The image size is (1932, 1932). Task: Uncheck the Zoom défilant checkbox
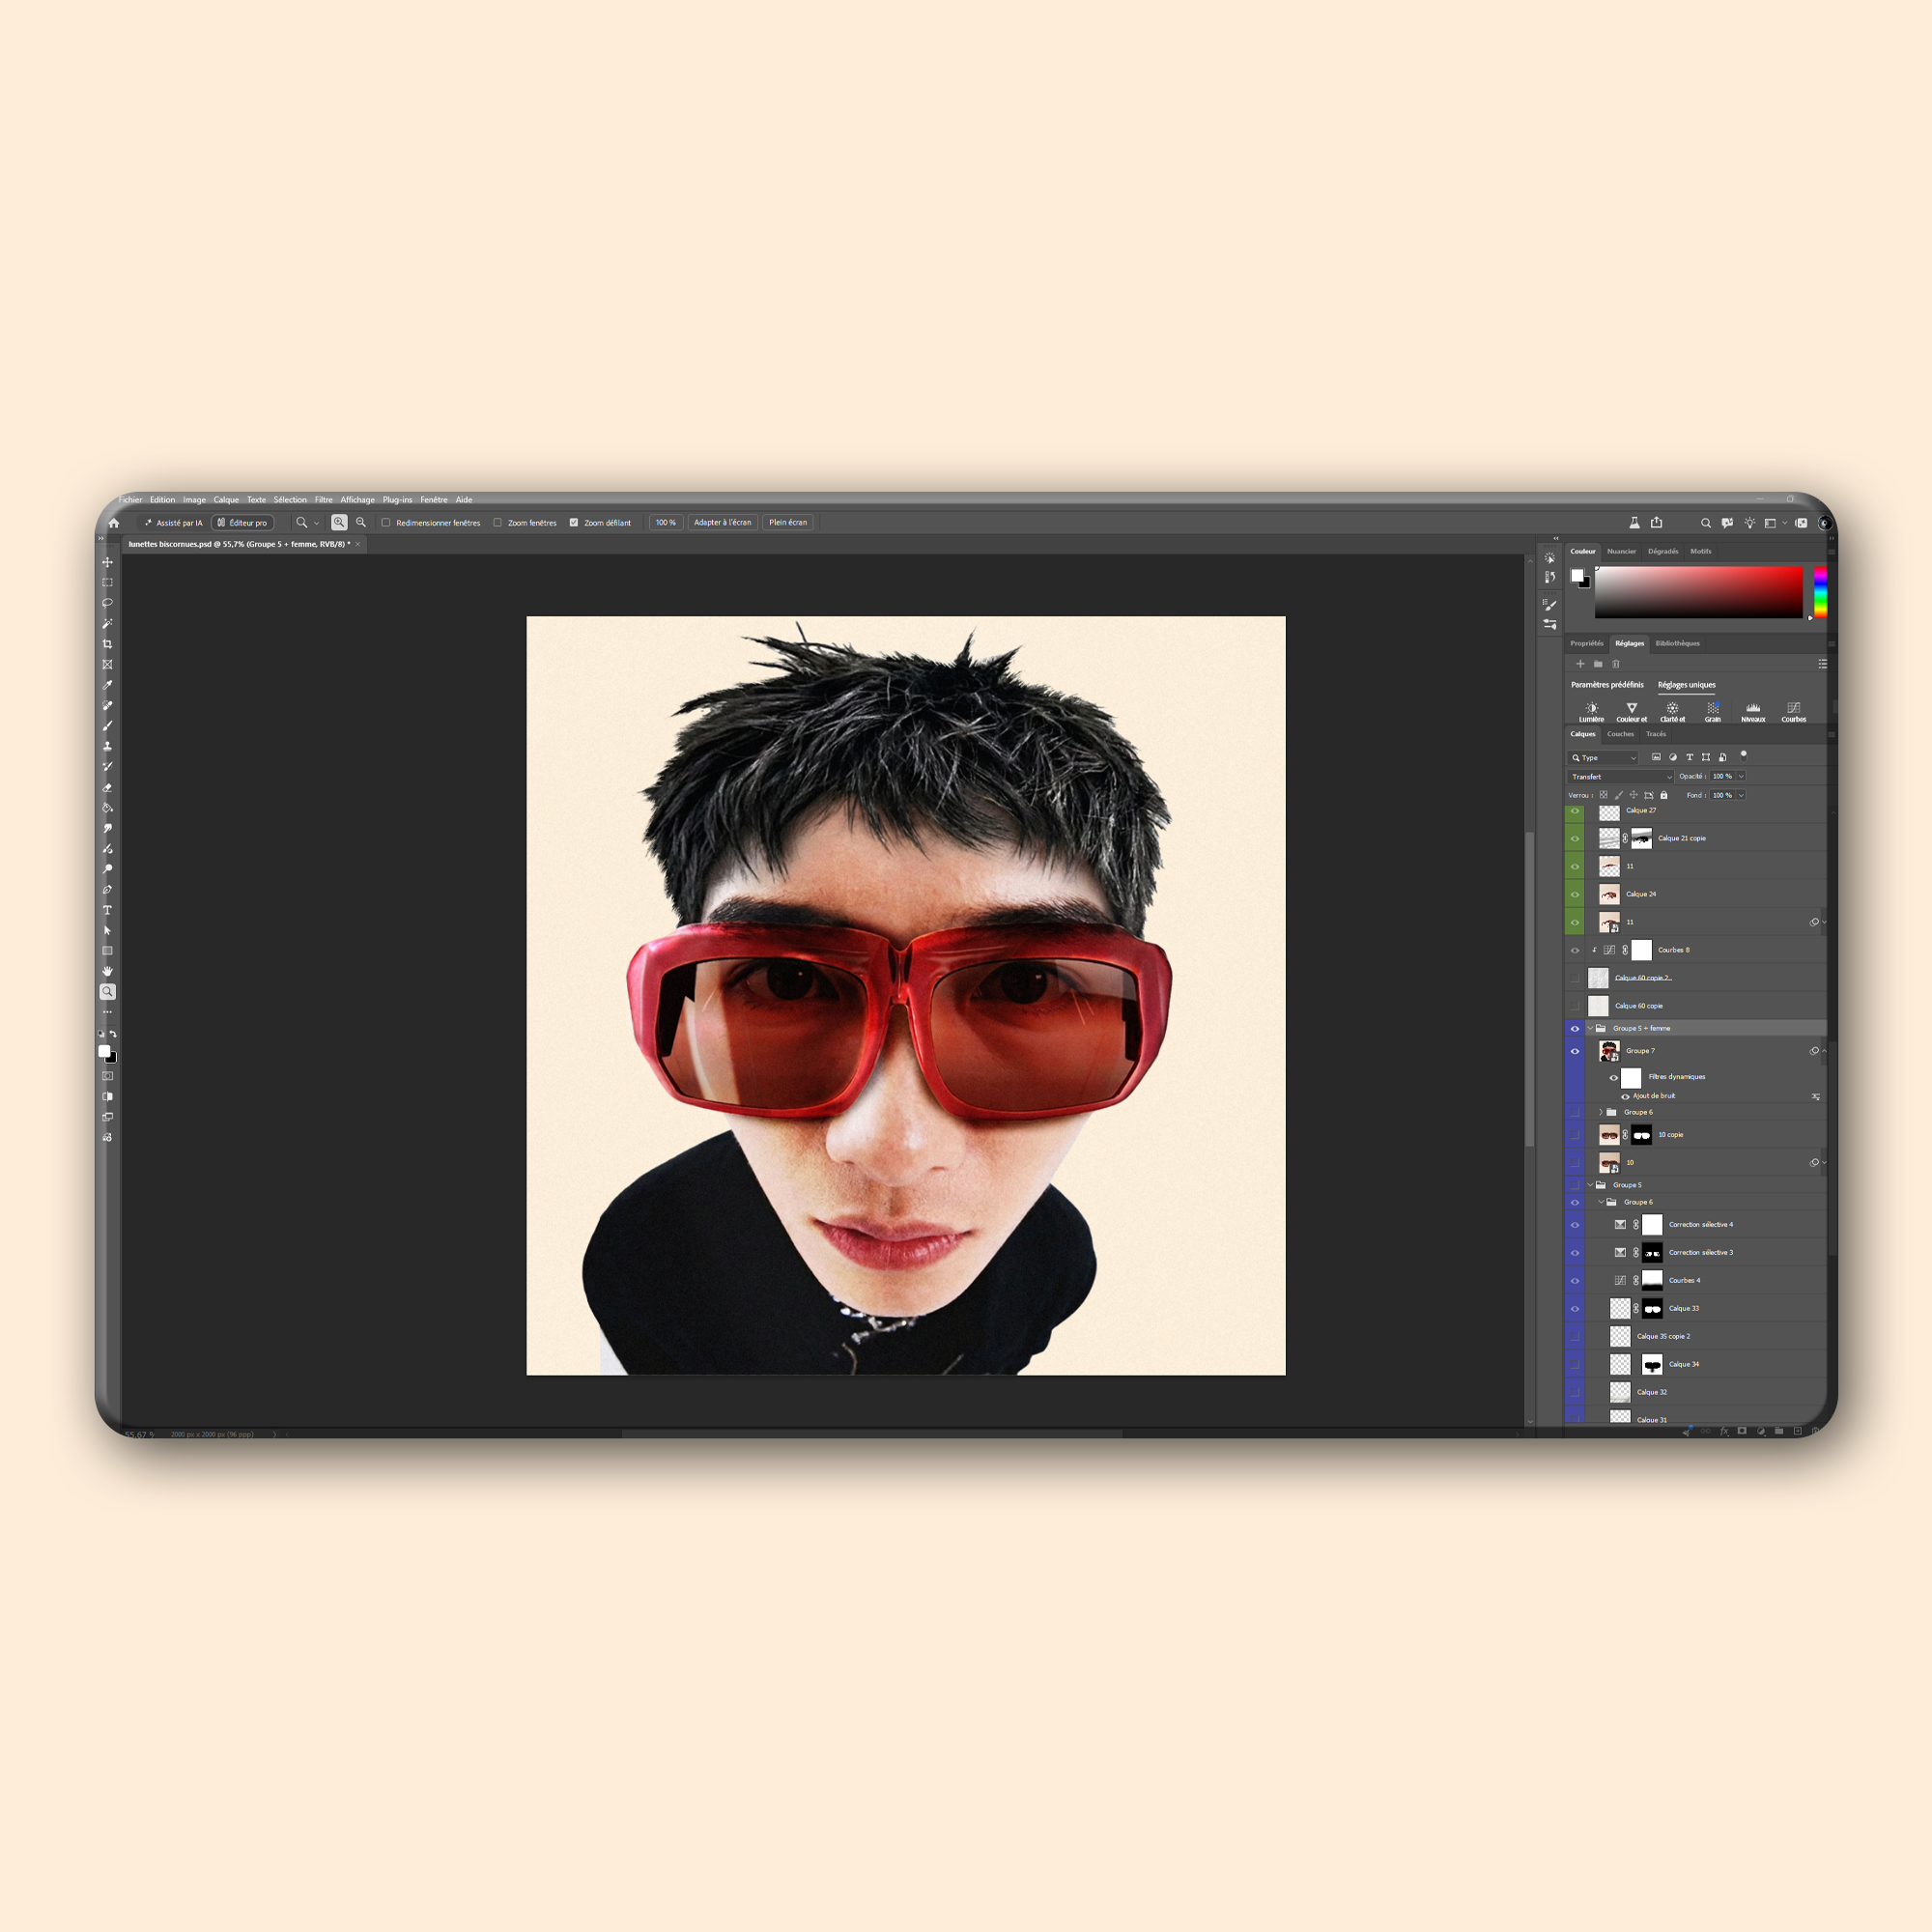click(x=574, y=522)
